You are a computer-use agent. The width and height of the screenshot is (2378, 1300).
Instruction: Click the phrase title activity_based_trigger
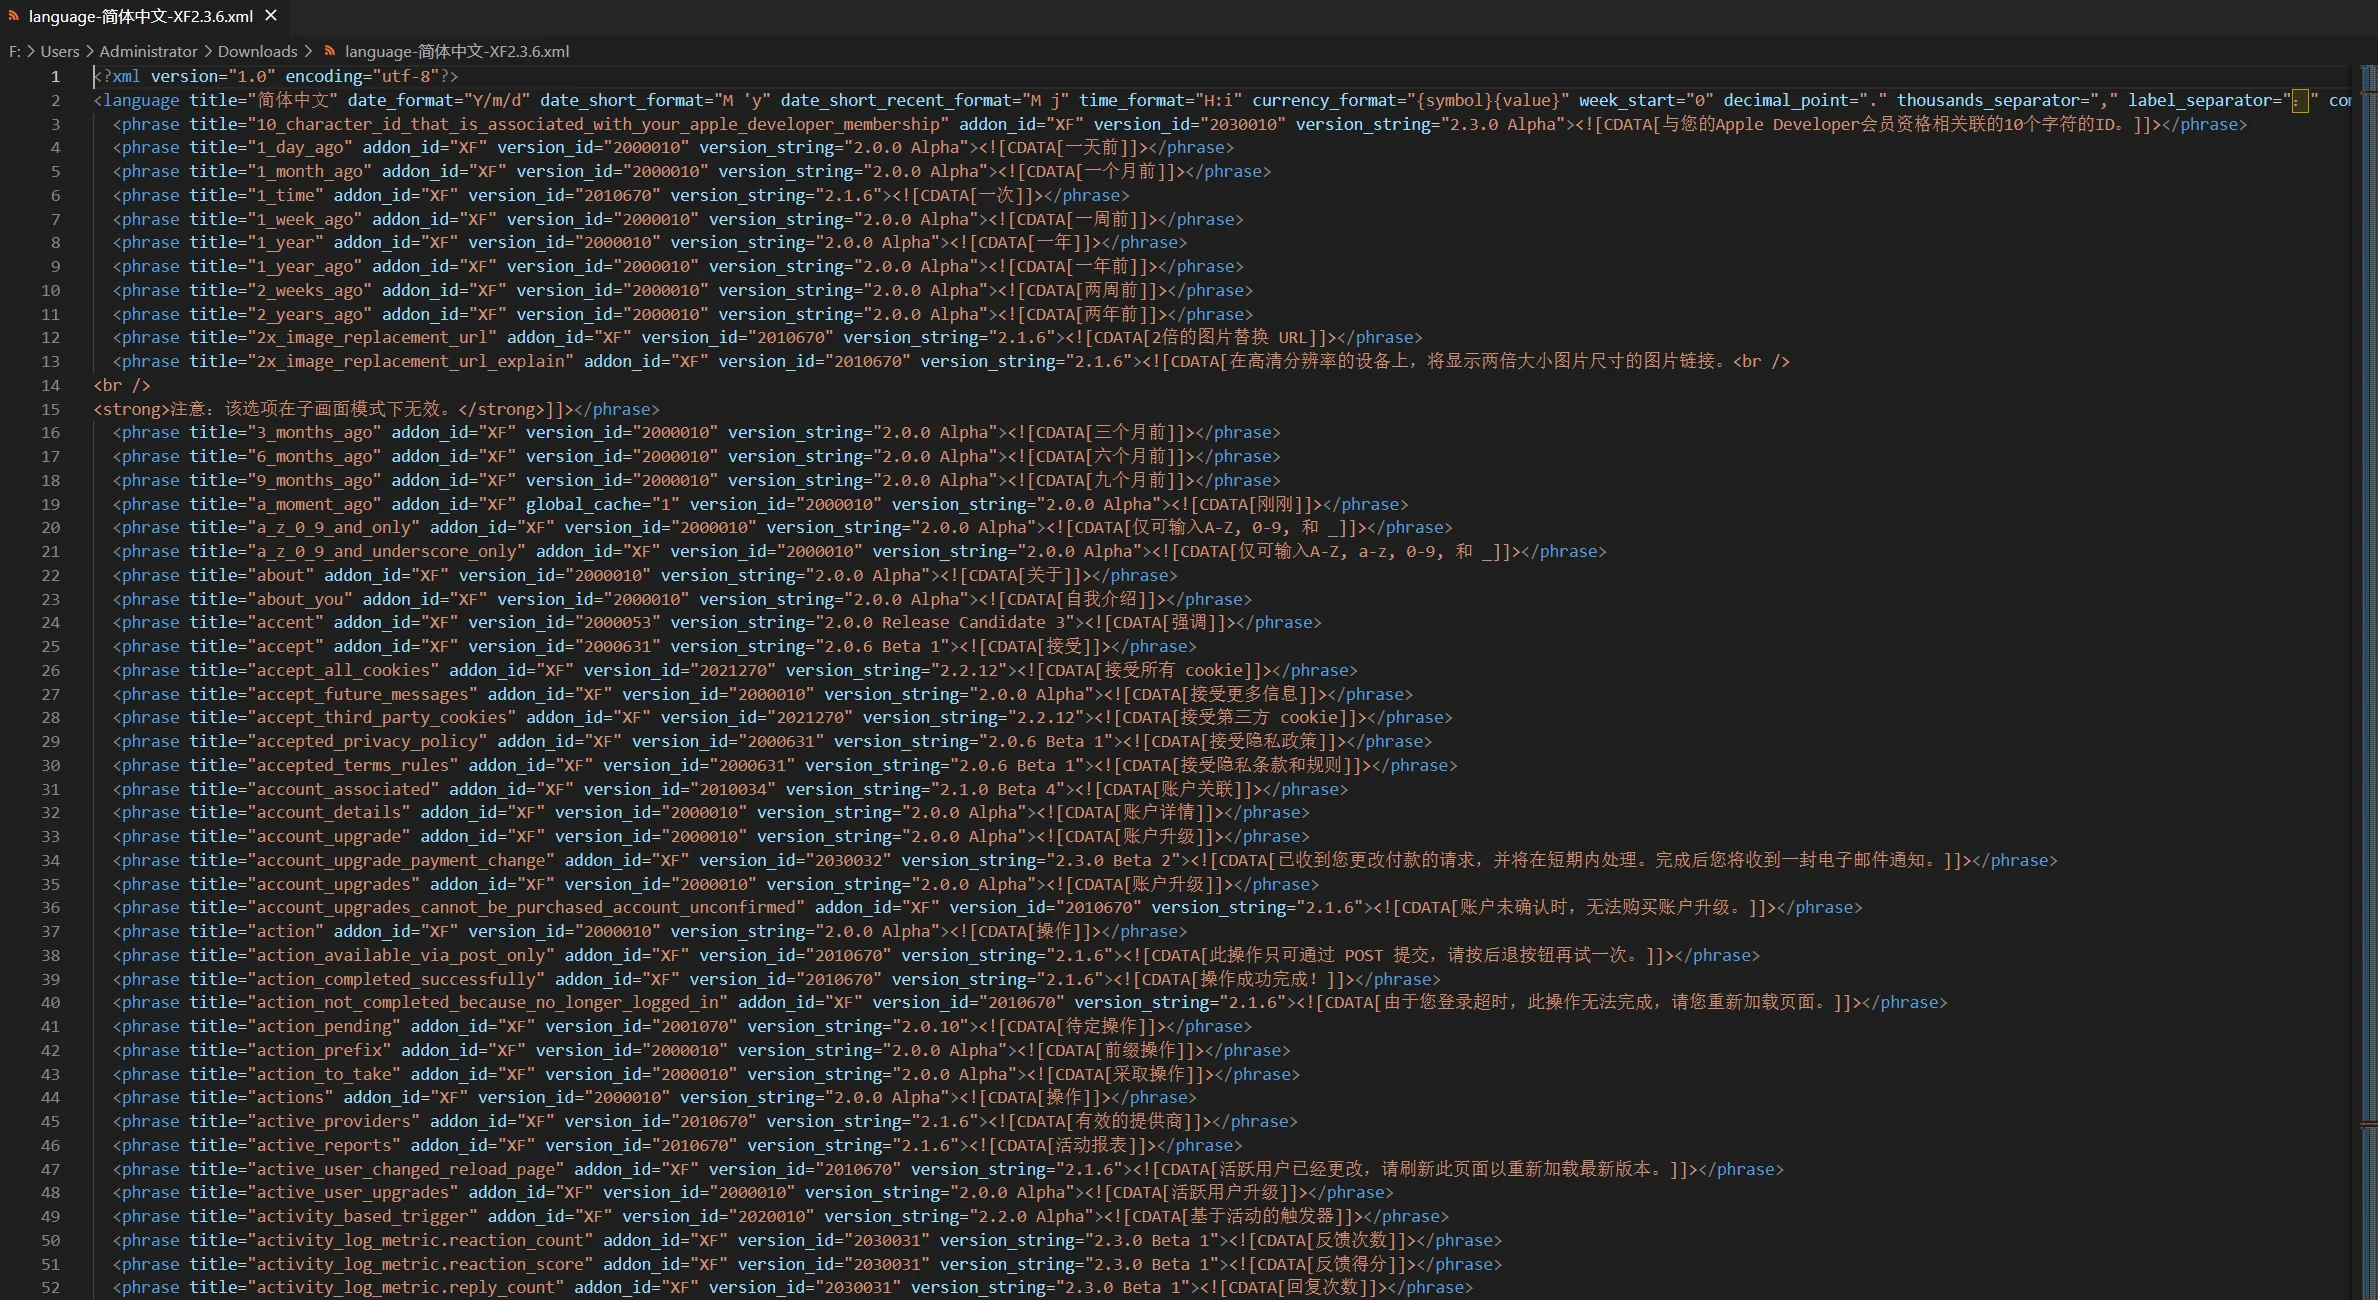coord(365,1216)
